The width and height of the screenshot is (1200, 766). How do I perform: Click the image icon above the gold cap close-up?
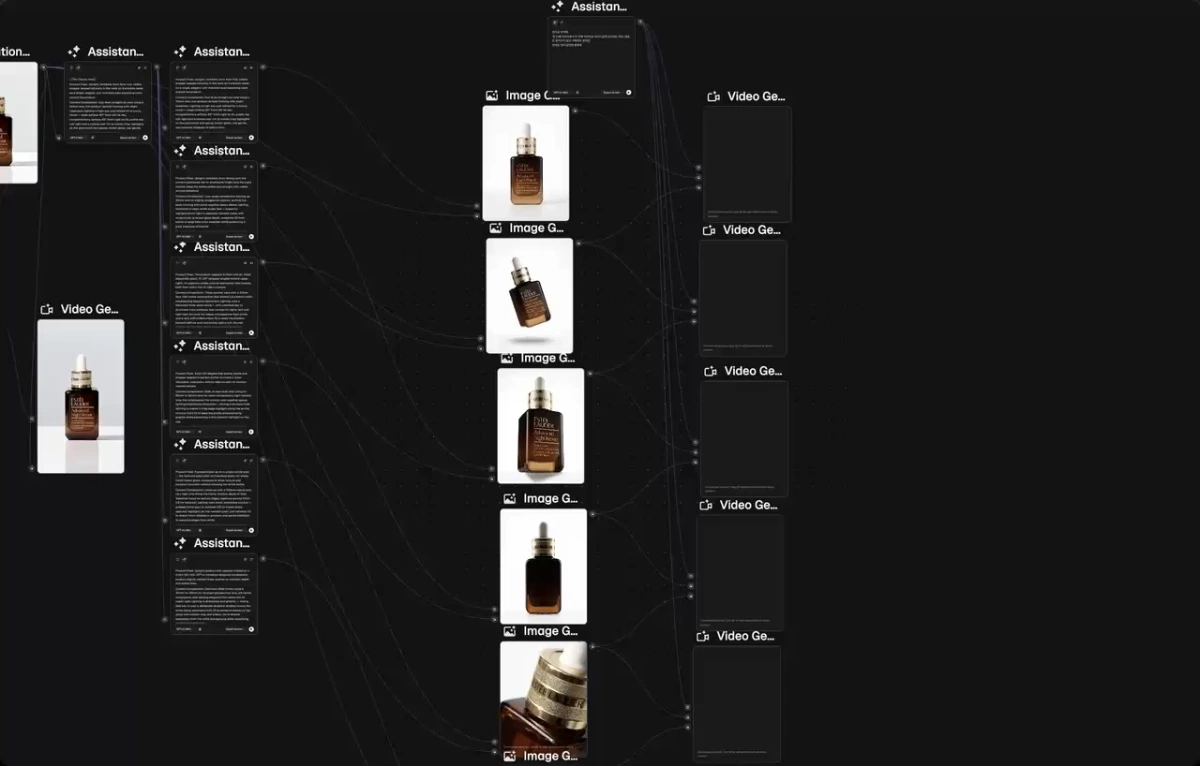(510, 631)
